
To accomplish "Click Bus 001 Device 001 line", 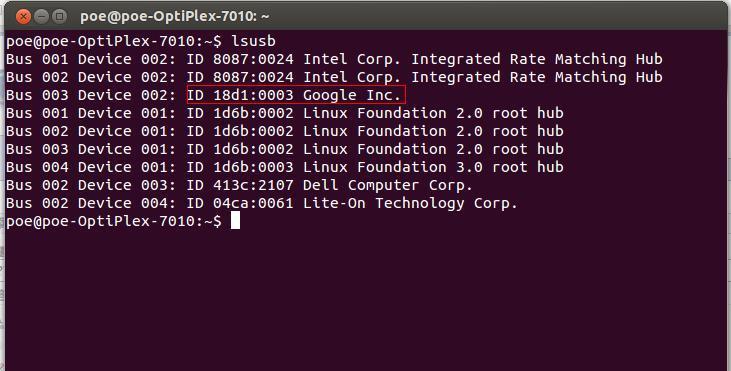I will coord(285,113).
